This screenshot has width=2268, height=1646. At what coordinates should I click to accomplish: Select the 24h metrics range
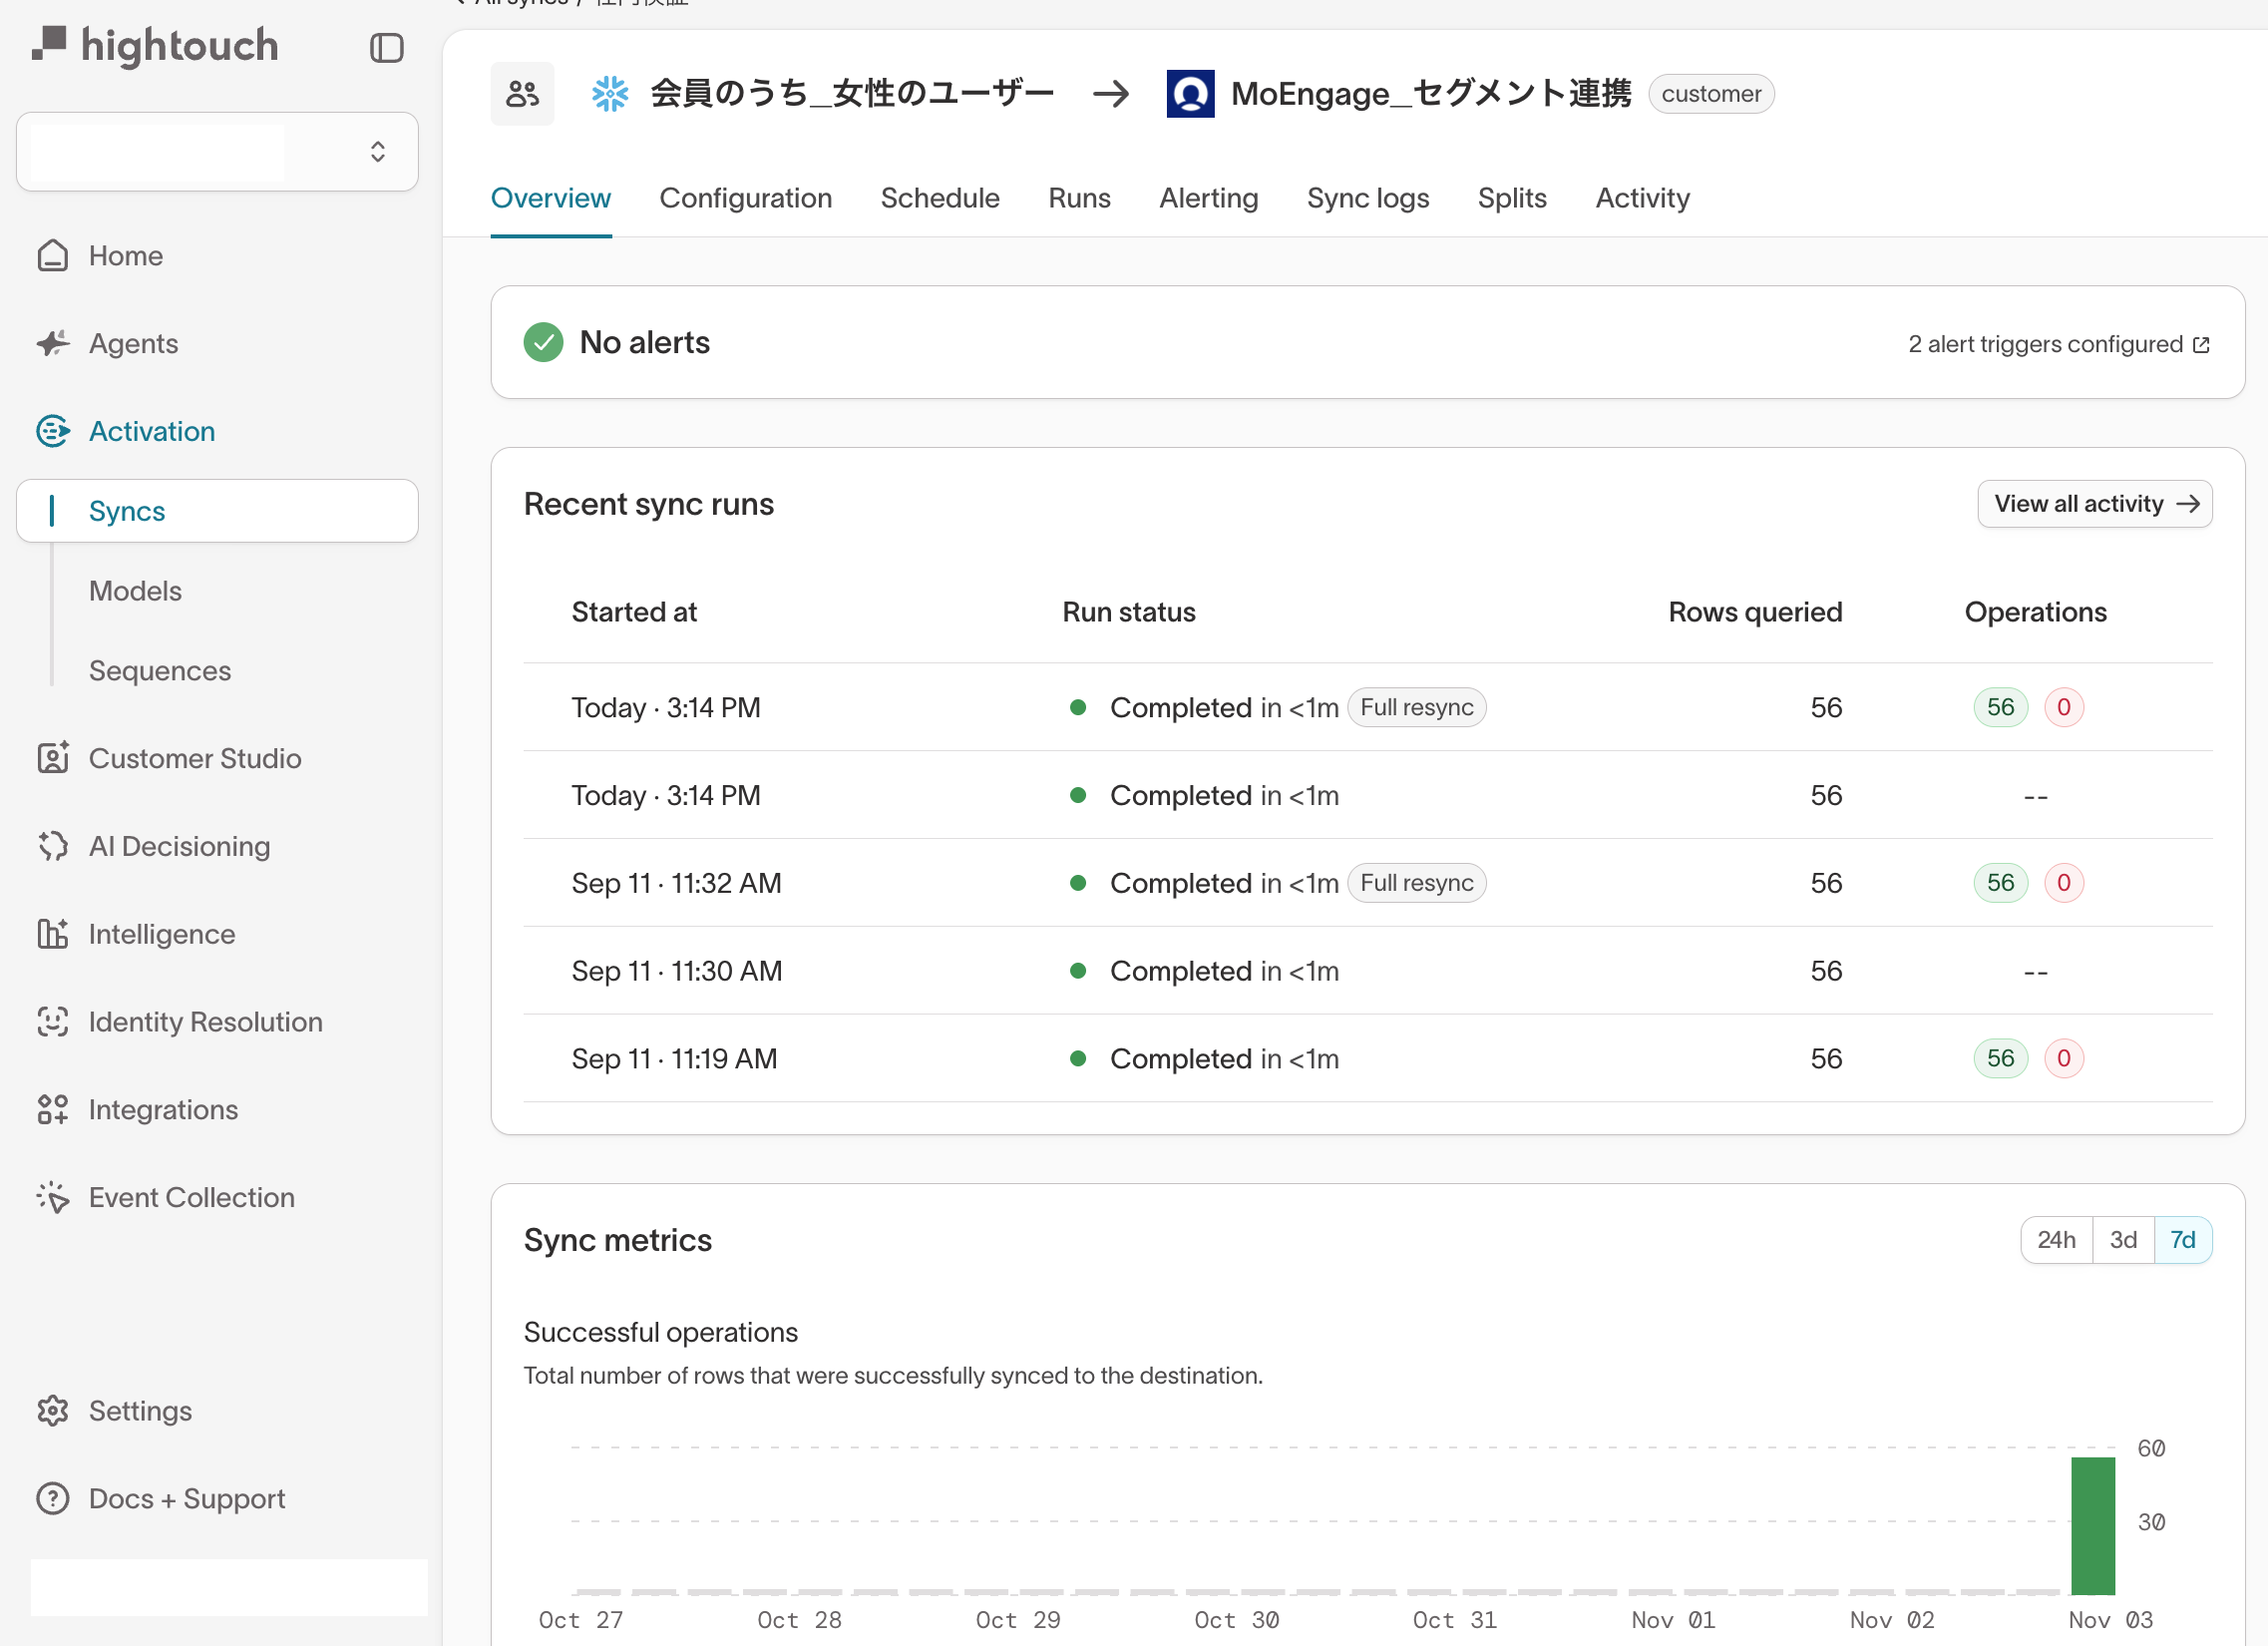coord(2056,1240)
